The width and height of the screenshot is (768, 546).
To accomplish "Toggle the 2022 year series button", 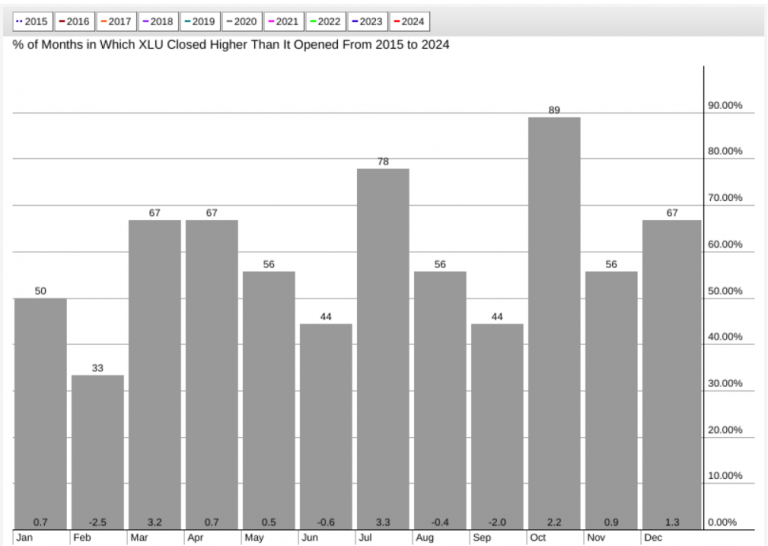I will 326,22.
